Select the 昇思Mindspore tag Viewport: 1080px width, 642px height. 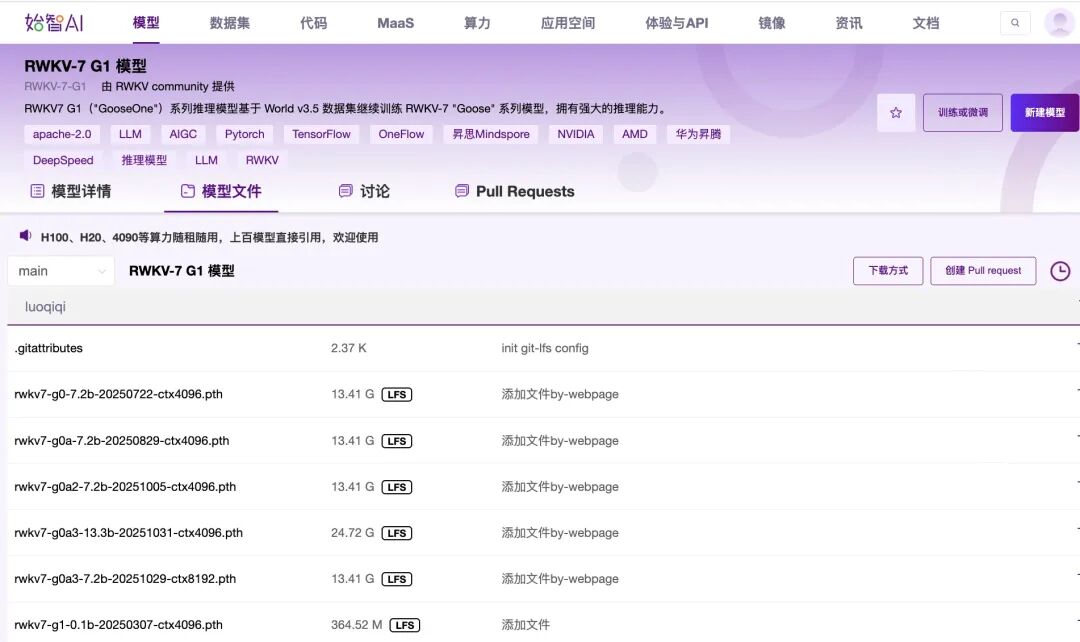point(491,134)
